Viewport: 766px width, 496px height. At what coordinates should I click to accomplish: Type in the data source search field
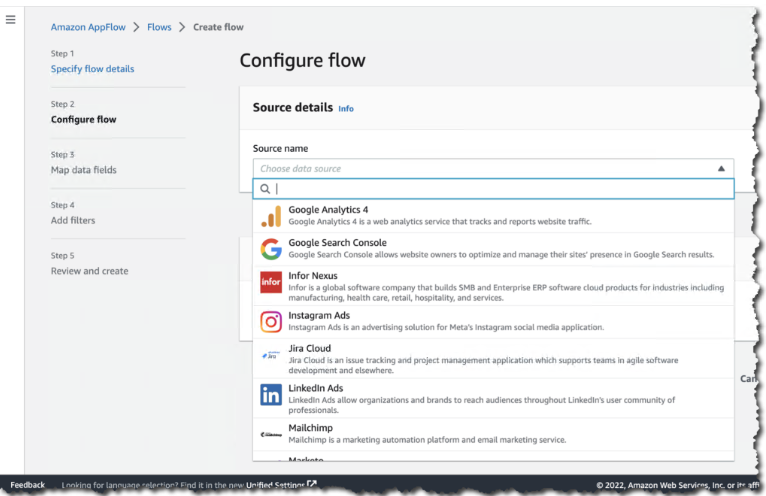(500, 188)
